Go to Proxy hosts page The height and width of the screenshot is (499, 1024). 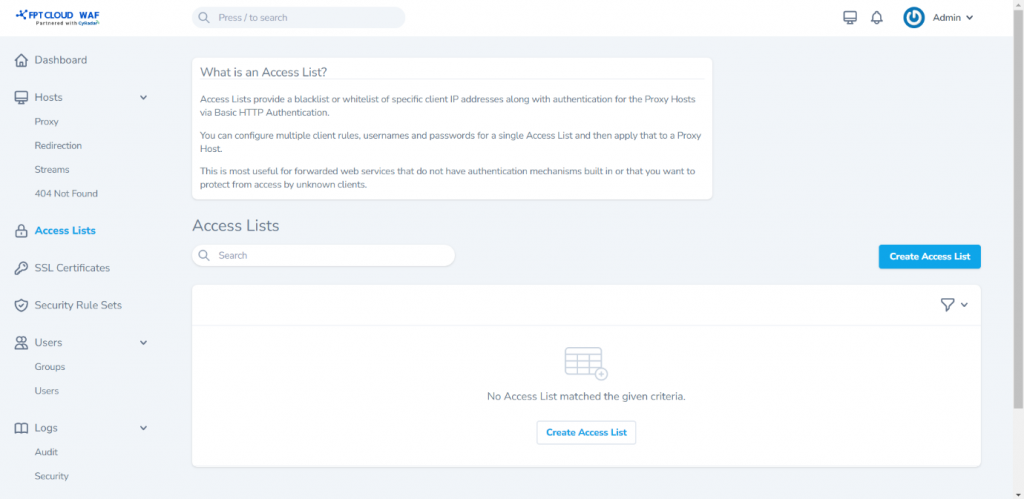(x=47, y=122)
